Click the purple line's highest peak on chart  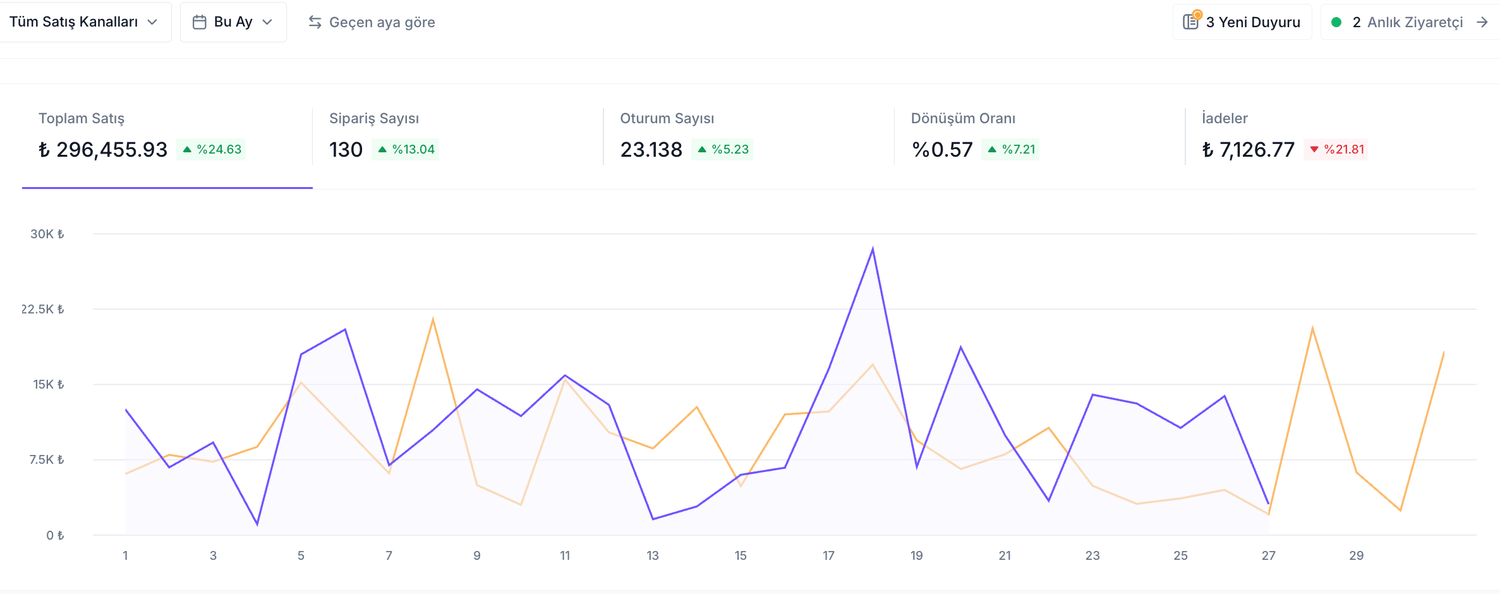(873, 249)
